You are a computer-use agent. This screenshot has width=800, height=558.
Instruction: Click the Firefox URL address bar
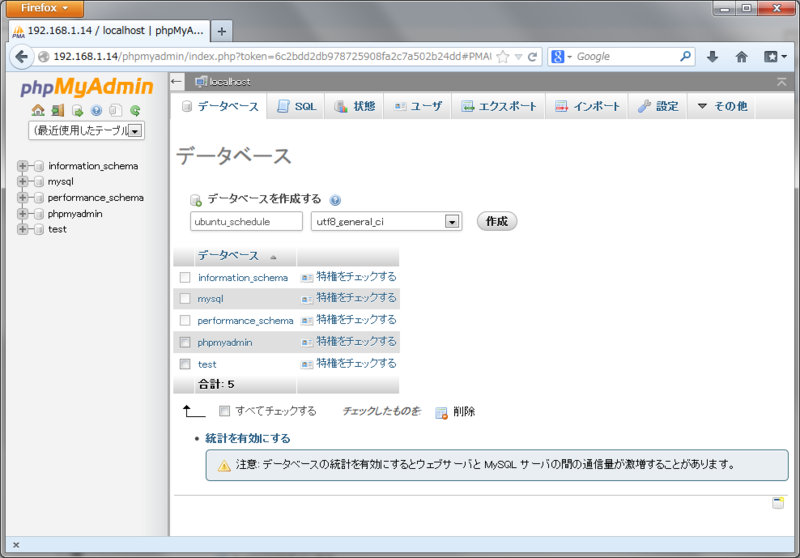pyautogui.click(x=272, y=57)
